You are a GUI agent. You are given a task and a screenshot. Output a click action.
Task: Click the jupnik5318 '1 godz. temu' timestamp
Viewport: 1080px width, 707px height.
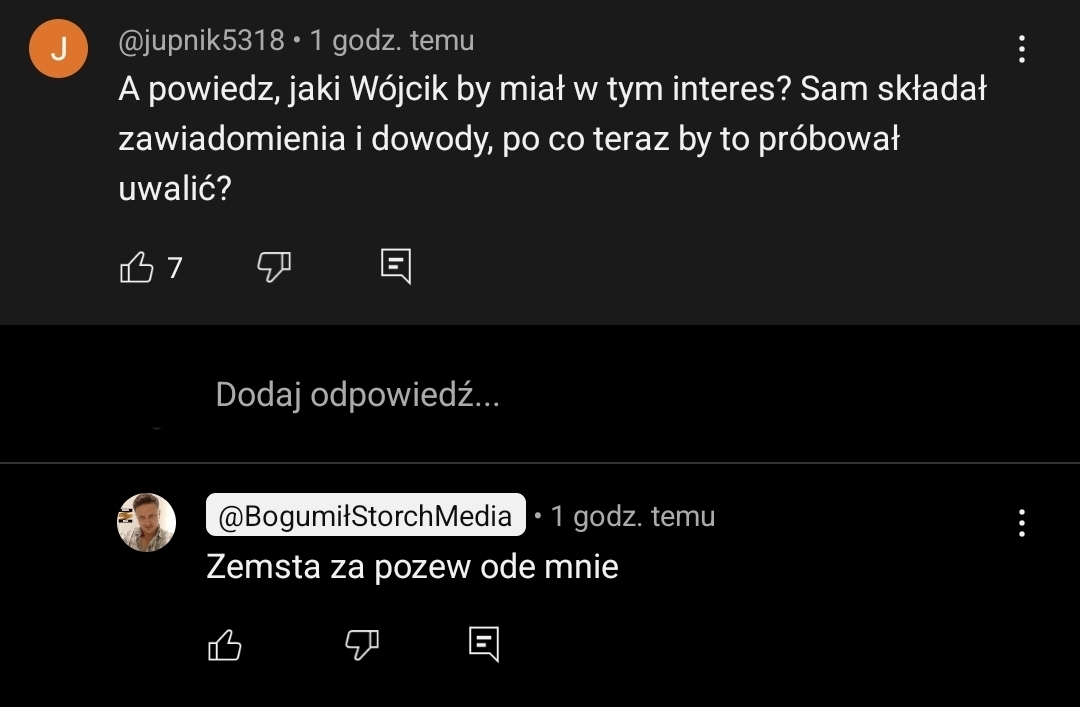click(392, 40)
